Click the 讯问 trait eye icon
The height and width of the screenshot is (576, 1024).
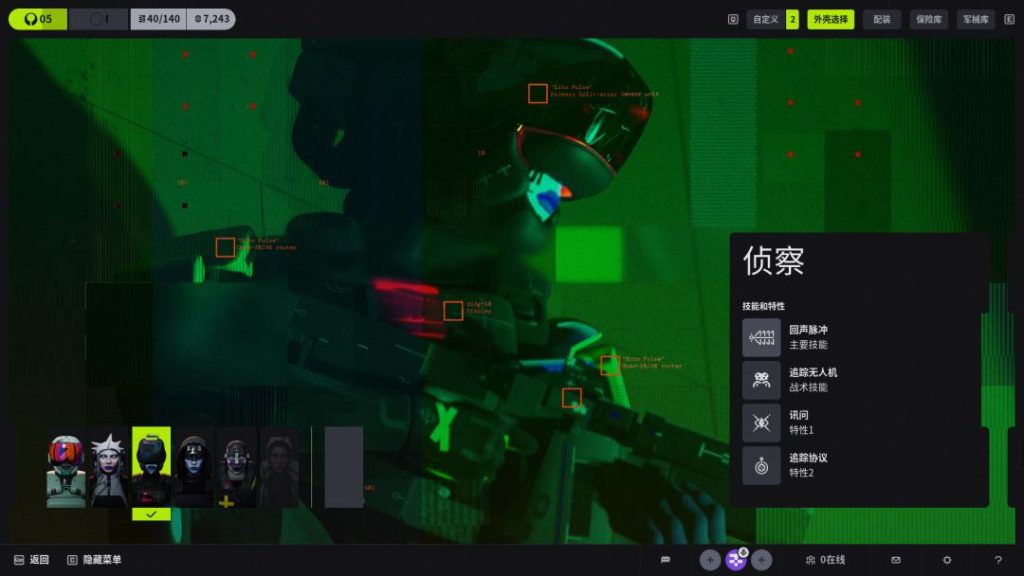[761, 423]
